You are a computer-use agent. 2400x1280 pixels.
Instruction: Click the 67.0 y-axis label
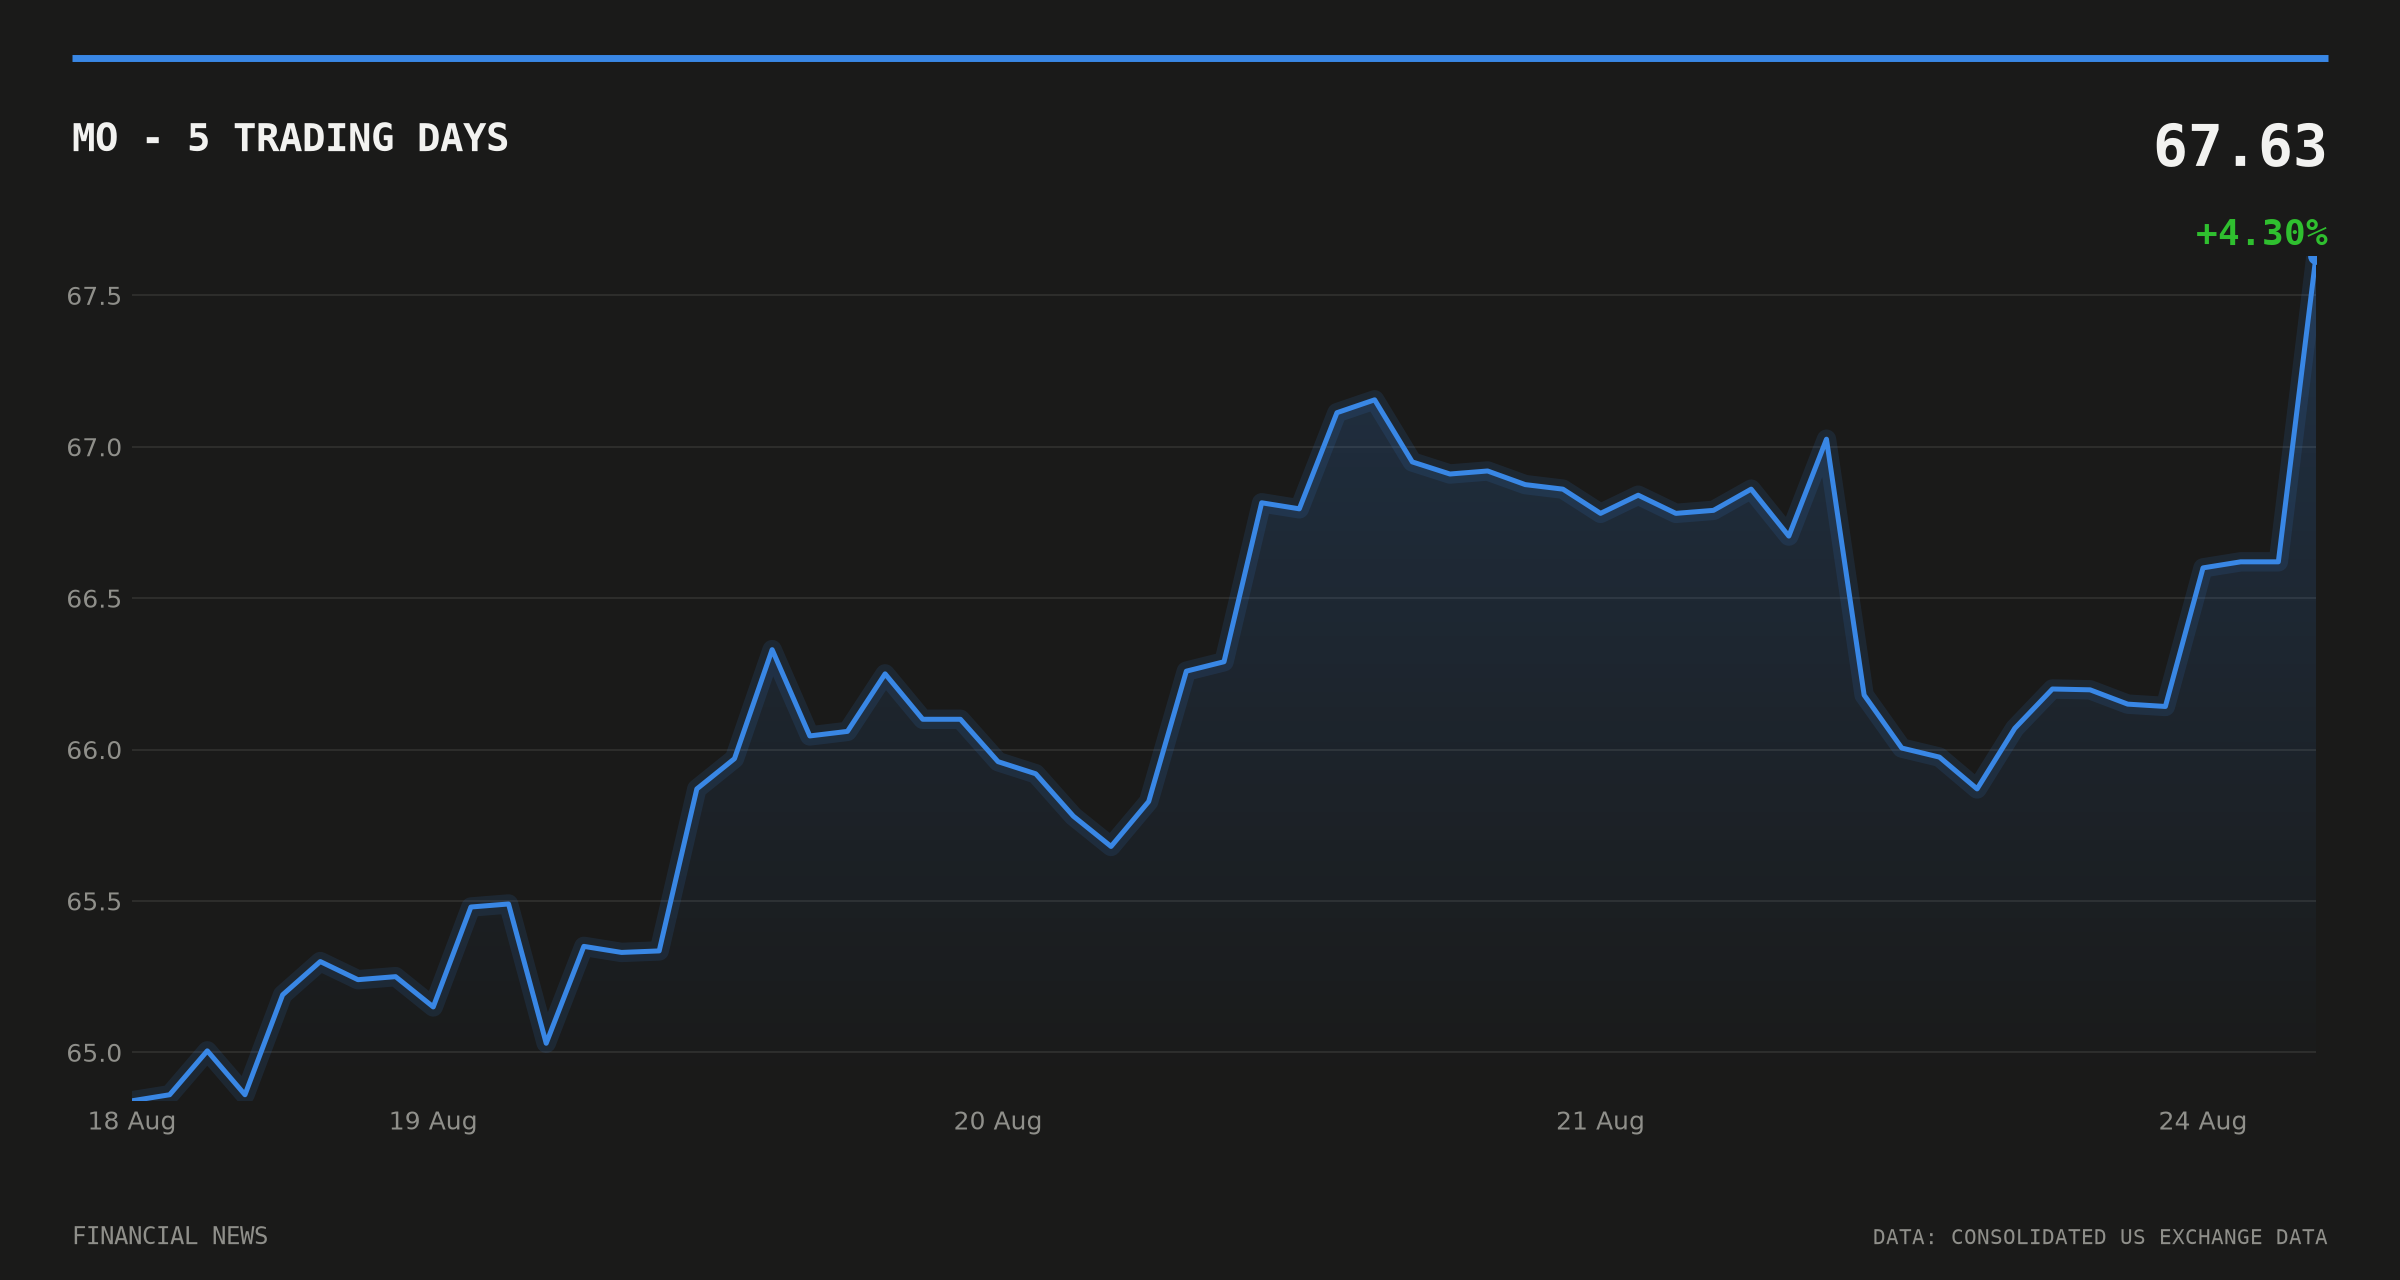tap(94, 448)
